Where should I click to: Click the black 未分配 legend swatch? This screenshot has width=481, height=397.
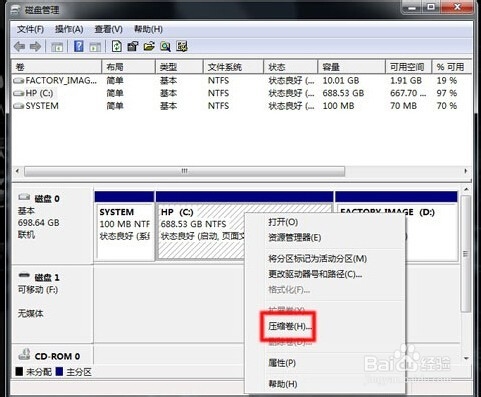click(x=19, y=372)
